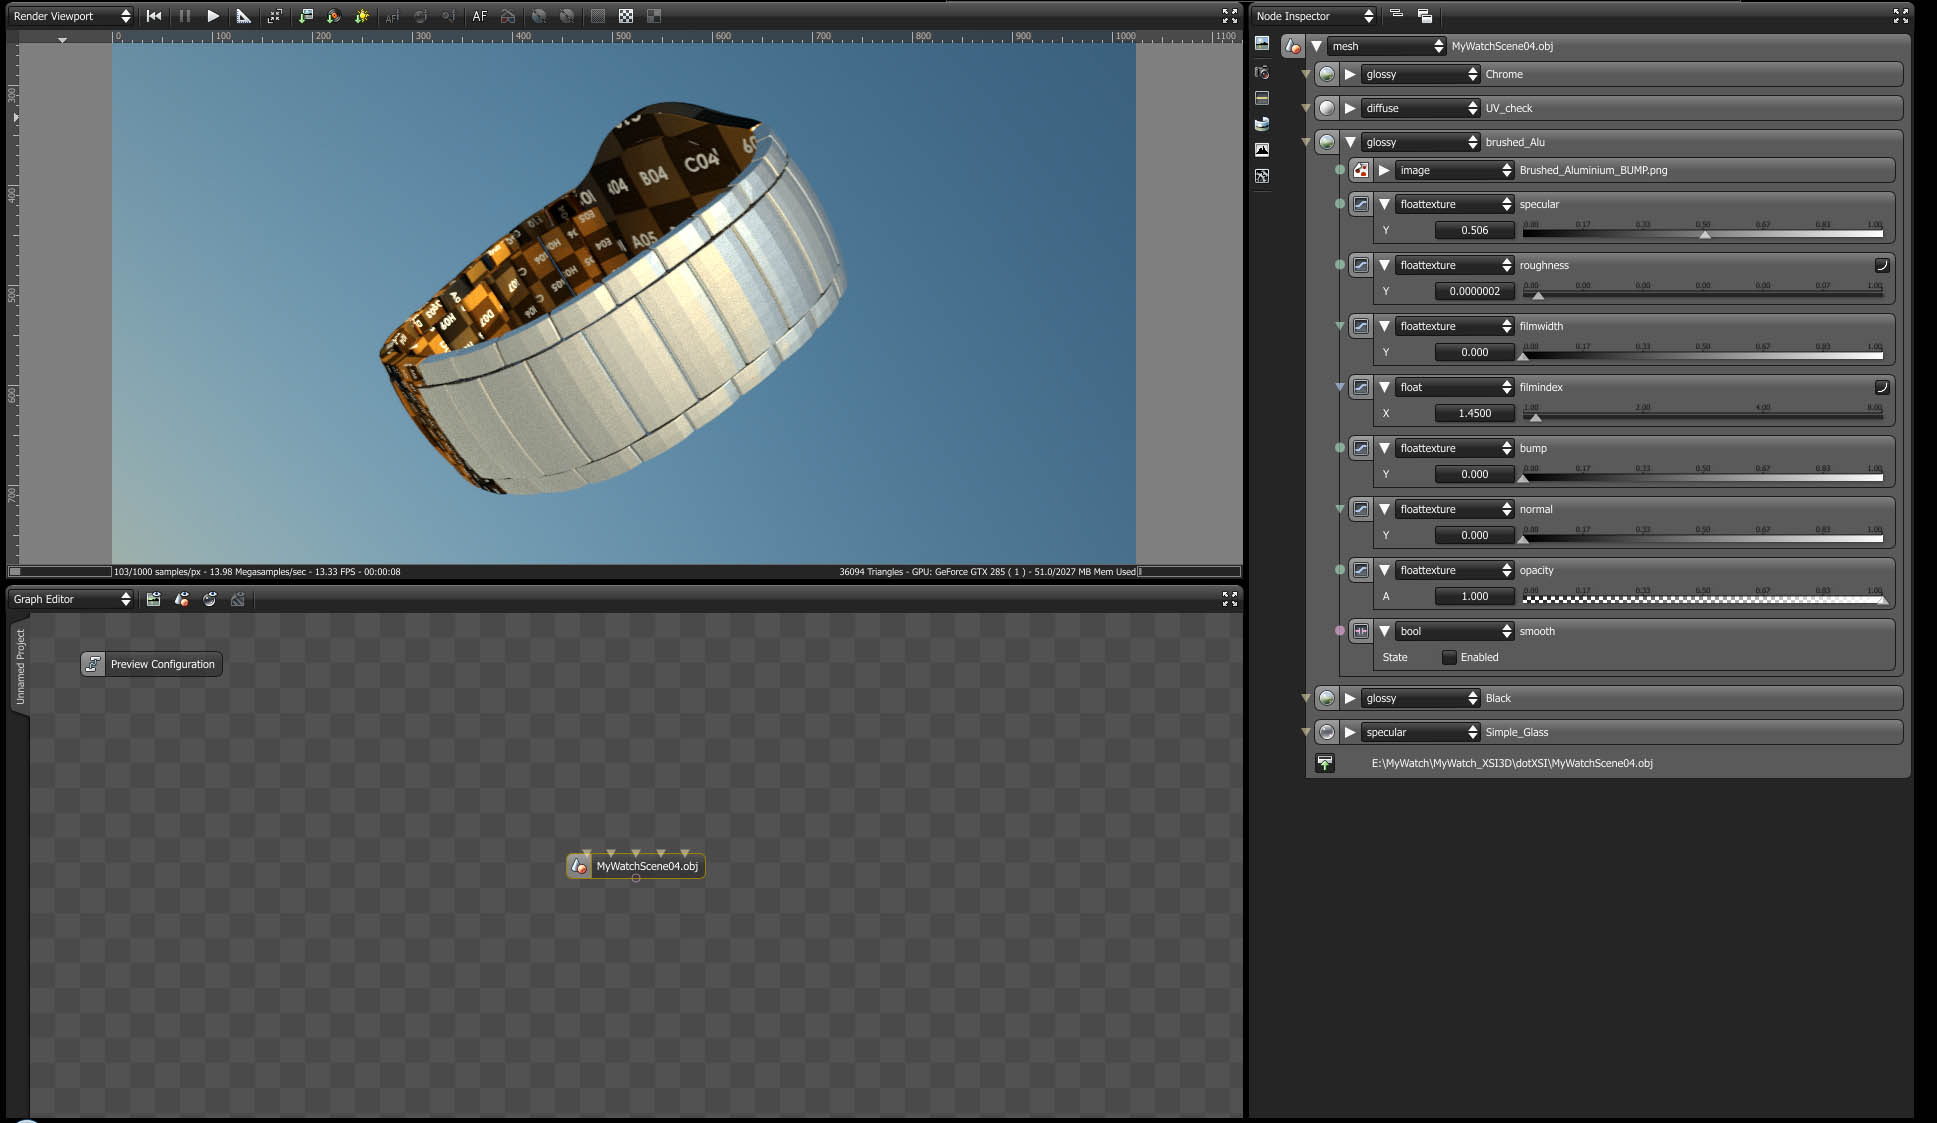Toggle the filmindex log-scale button
The image size is (1937, 1123).
1881,387
